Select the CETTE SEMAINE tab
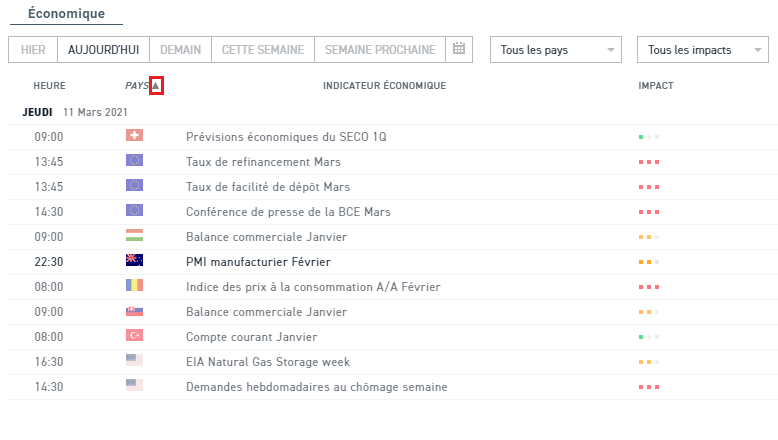 (x=262, y=50)
